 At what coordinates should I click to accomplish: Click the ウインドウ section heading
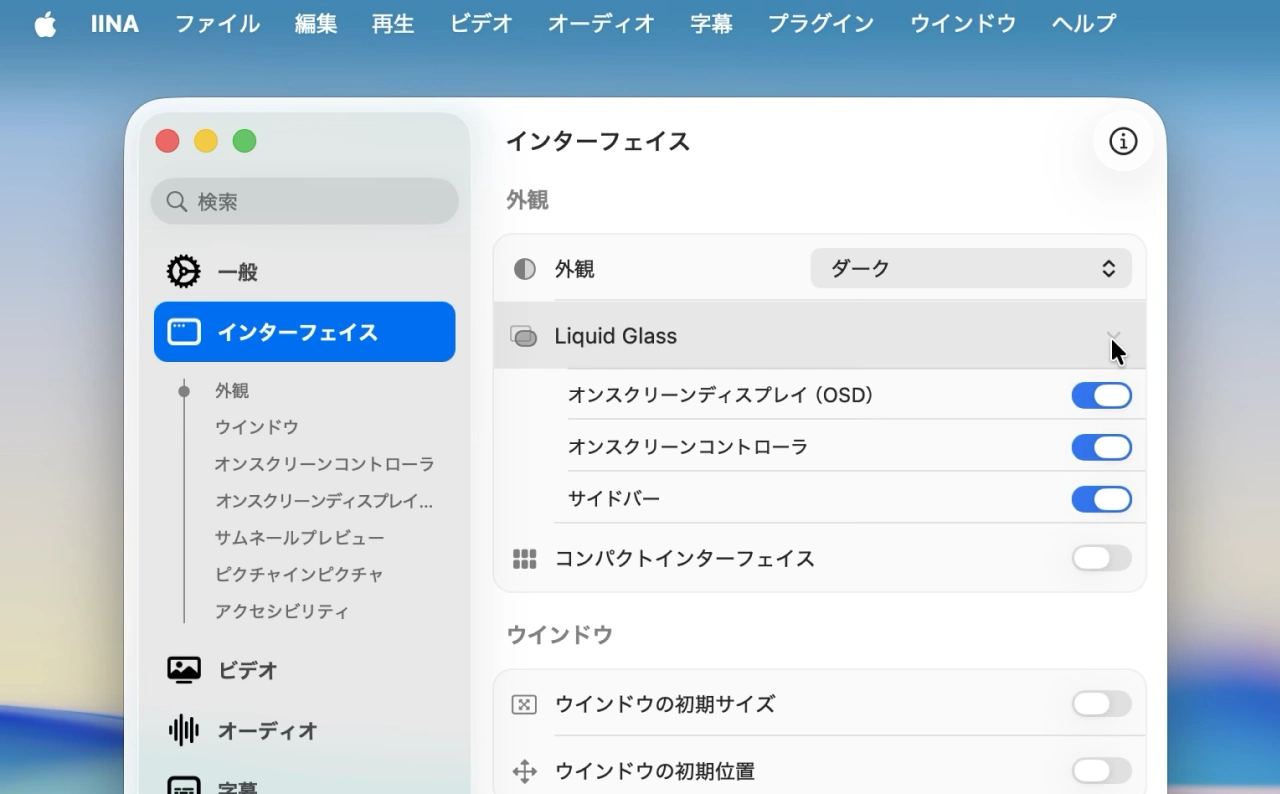coord(560,635)
